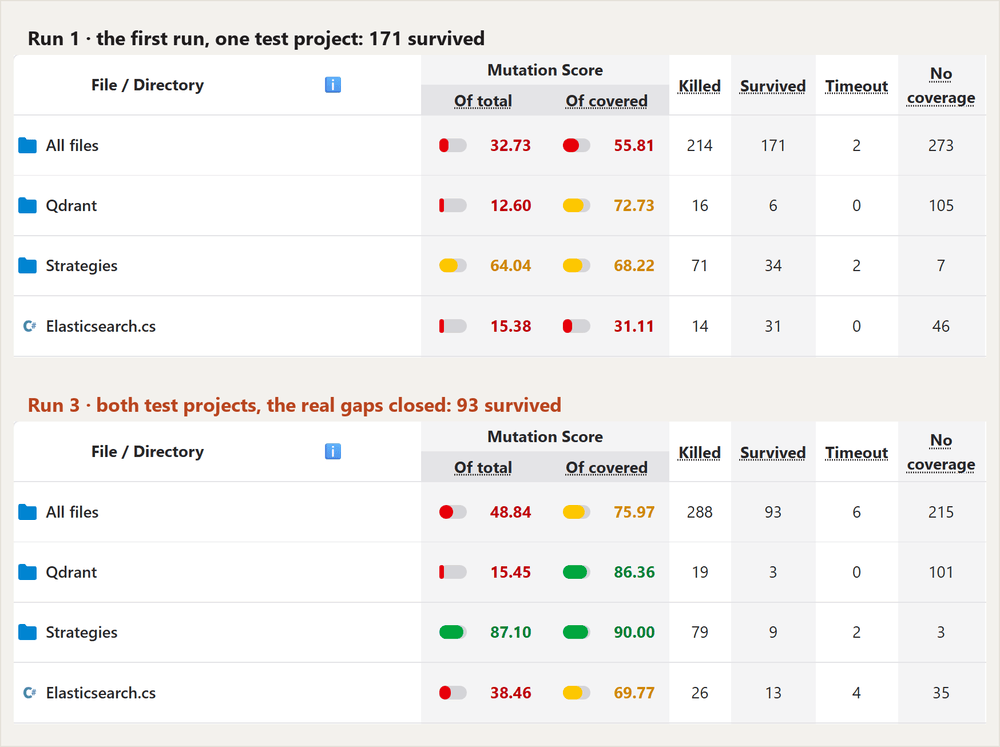1000x747 pixels.
Task: Click the info icon in Run 1 table header
Action: tap(333, 85)
